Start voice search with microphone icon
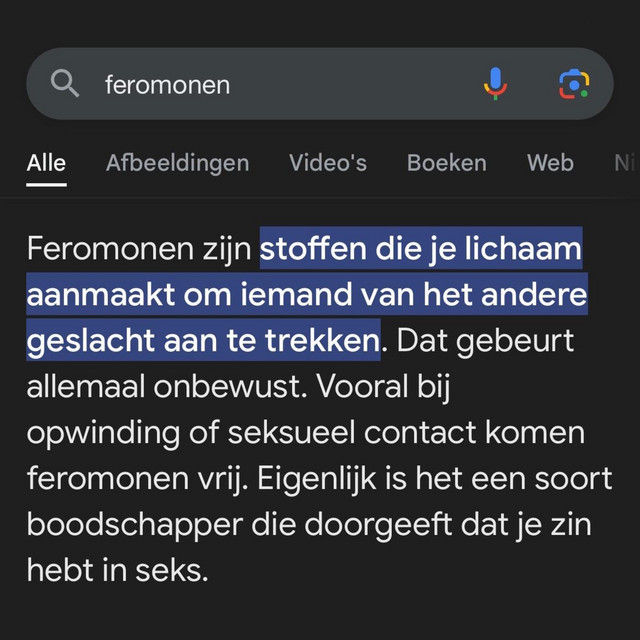The width and height of the screenshot is (640, 640). [x=496, y=84]
